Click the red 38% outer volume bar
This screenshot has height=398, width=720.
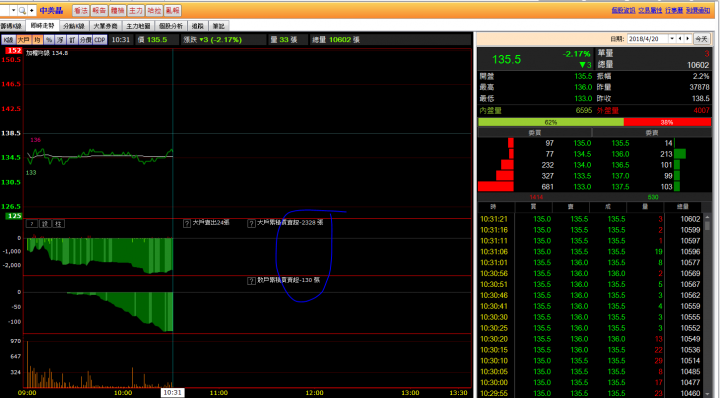pos(667,122)
